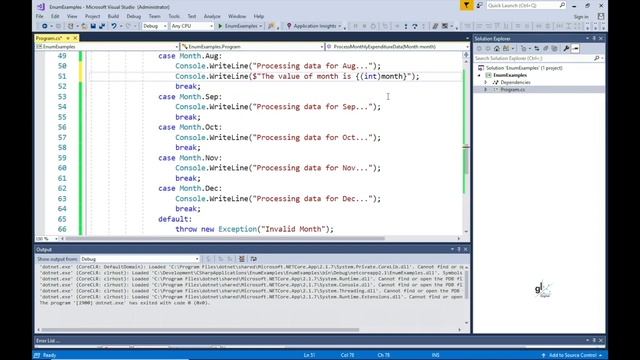Open the Analyze menu
Viewport: 640px width, 360px height.
(212, 16)
